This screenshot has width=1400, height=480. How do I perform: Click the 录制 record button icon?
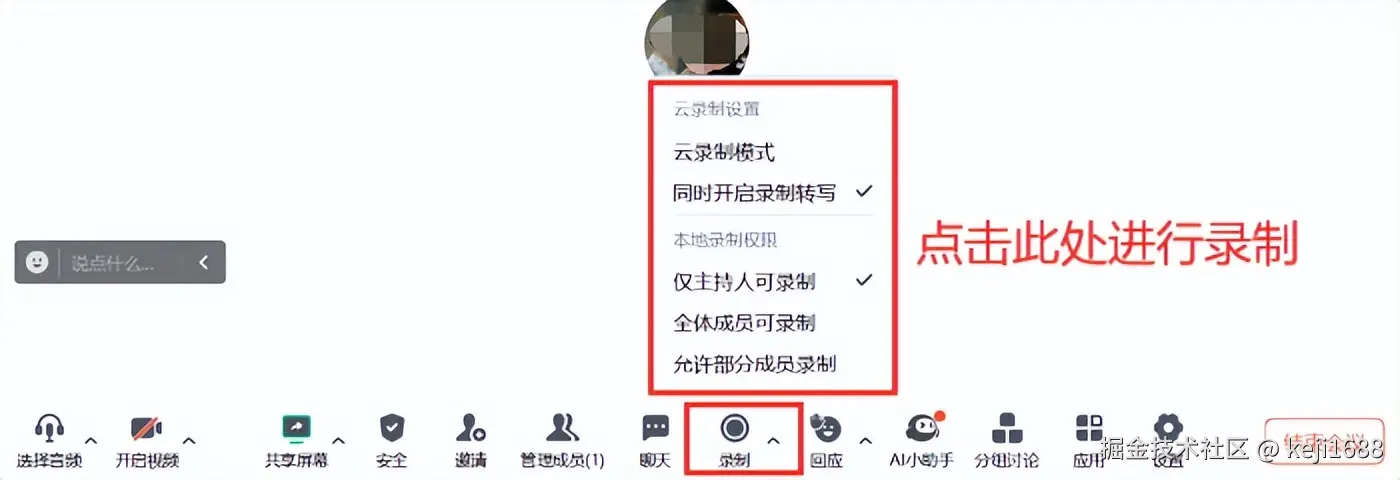click(734, 428)
